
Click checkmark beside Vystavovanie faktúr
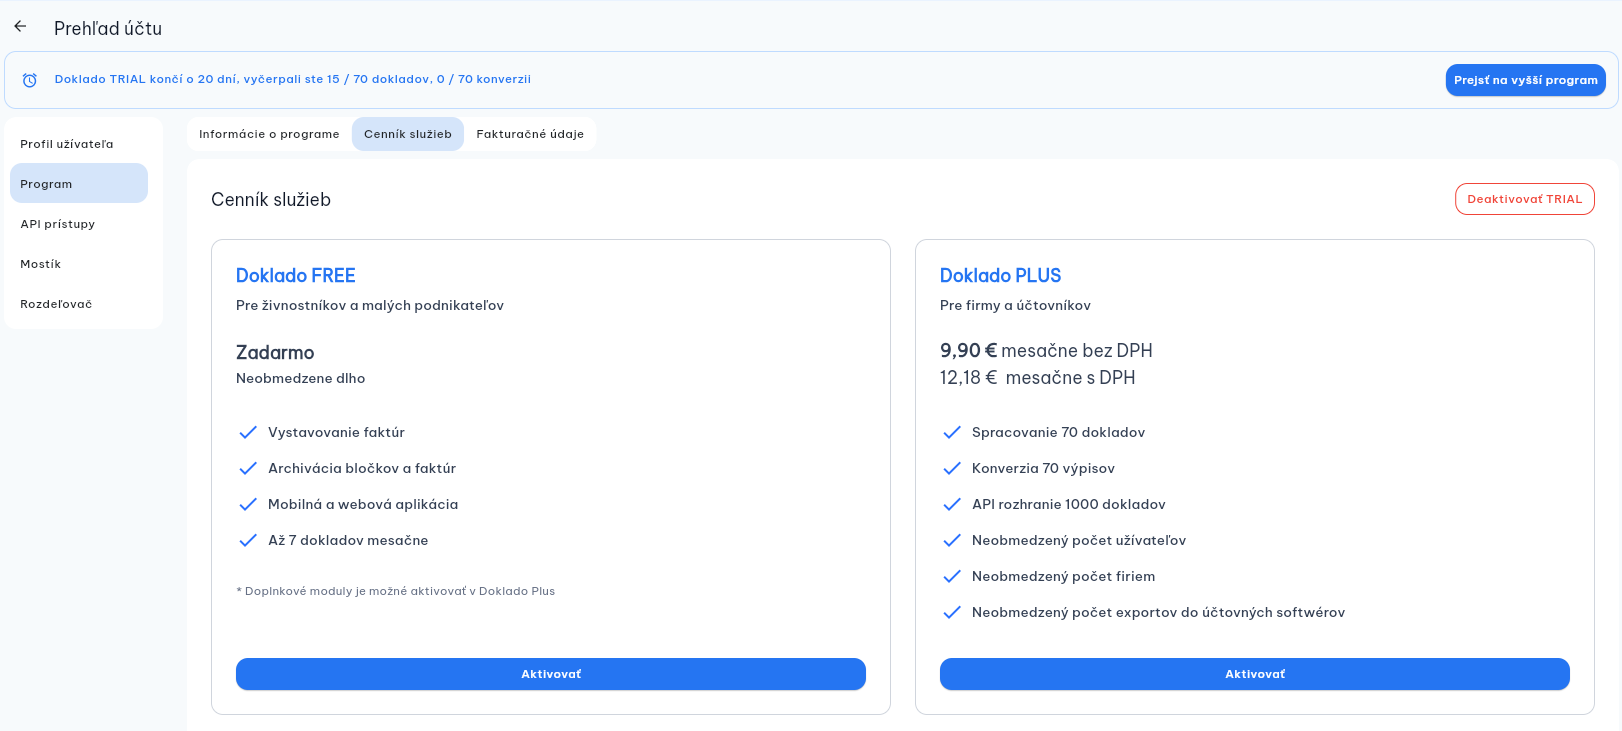248,432
